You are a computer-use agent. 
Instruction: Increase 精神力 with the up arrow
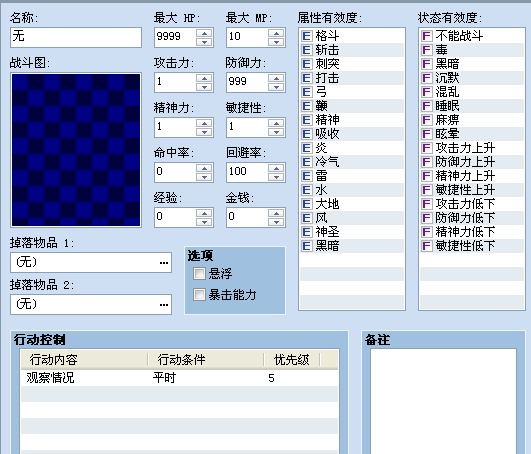(x=204, y=123)
